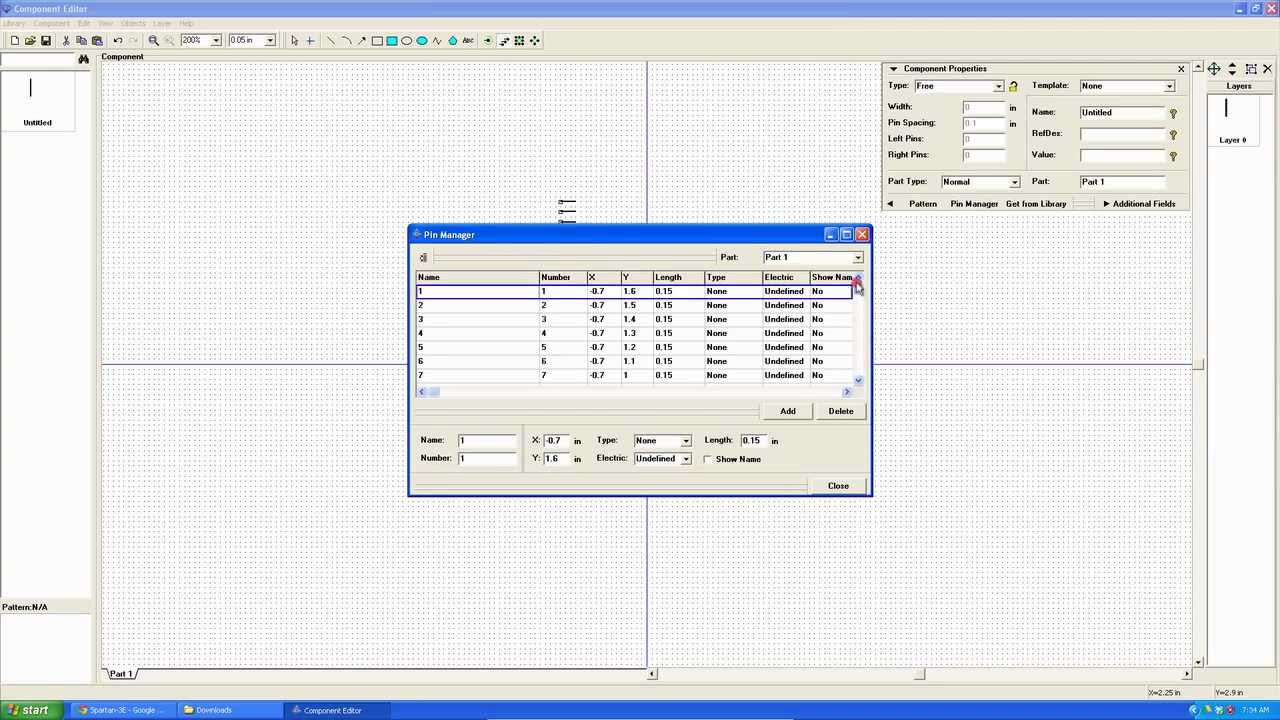The width and height of the screenshot is (1280, 720).
Task: Pick the Arc drawing tool
Action: pyautogui.click(x=346, y=40)
